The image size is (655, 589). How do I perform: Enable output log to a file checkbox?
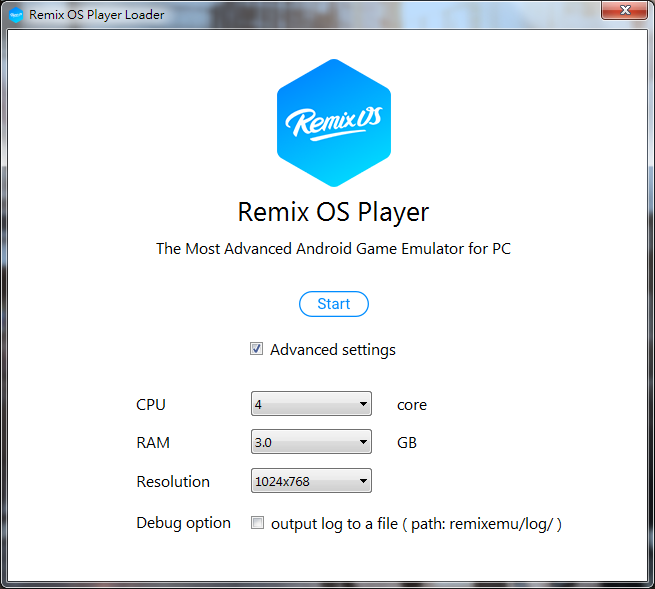[257, 523]
